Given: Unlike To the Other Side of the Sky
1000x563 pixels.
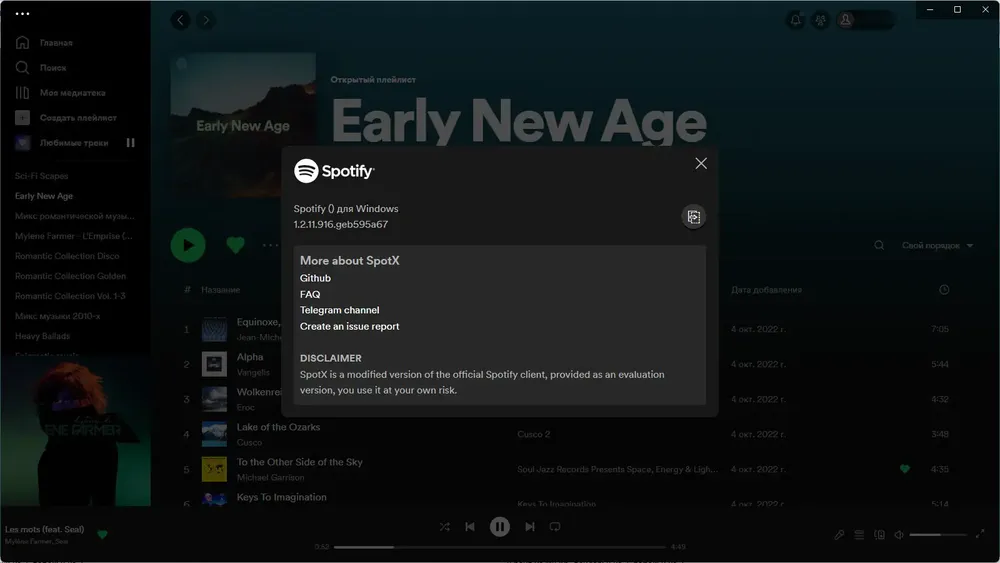Looking at the screenshot, I should 904,469.
